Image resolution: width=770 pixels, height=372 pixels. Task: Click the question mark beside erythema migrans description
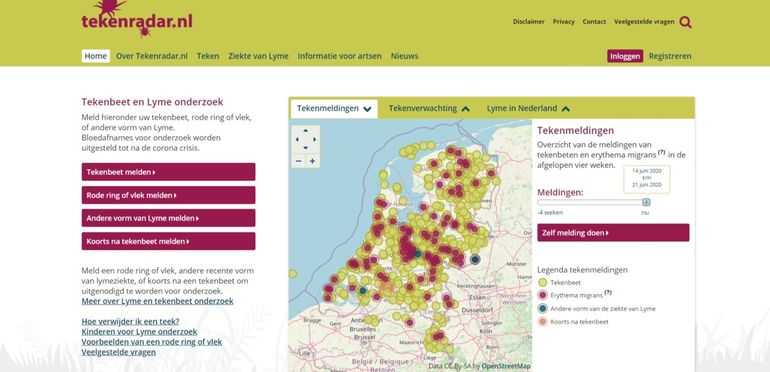click(x=661, y=152)
